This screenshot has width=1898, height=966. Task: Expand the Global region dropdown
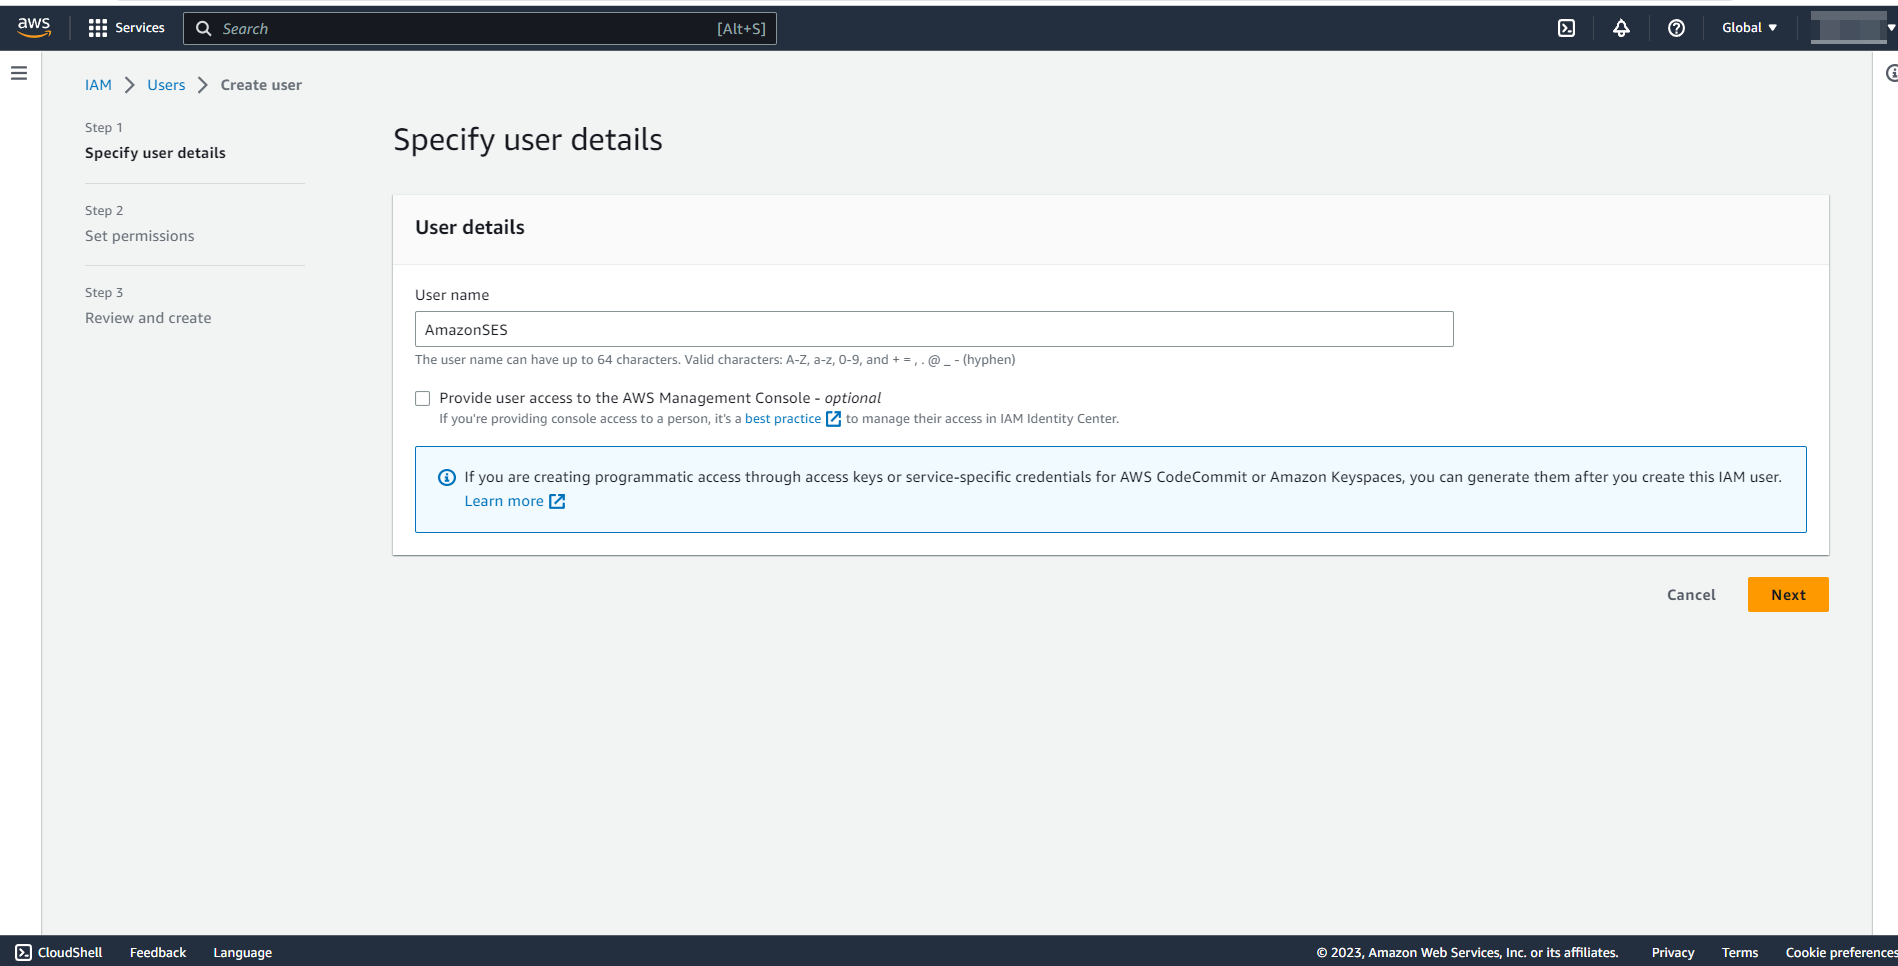1749,28
